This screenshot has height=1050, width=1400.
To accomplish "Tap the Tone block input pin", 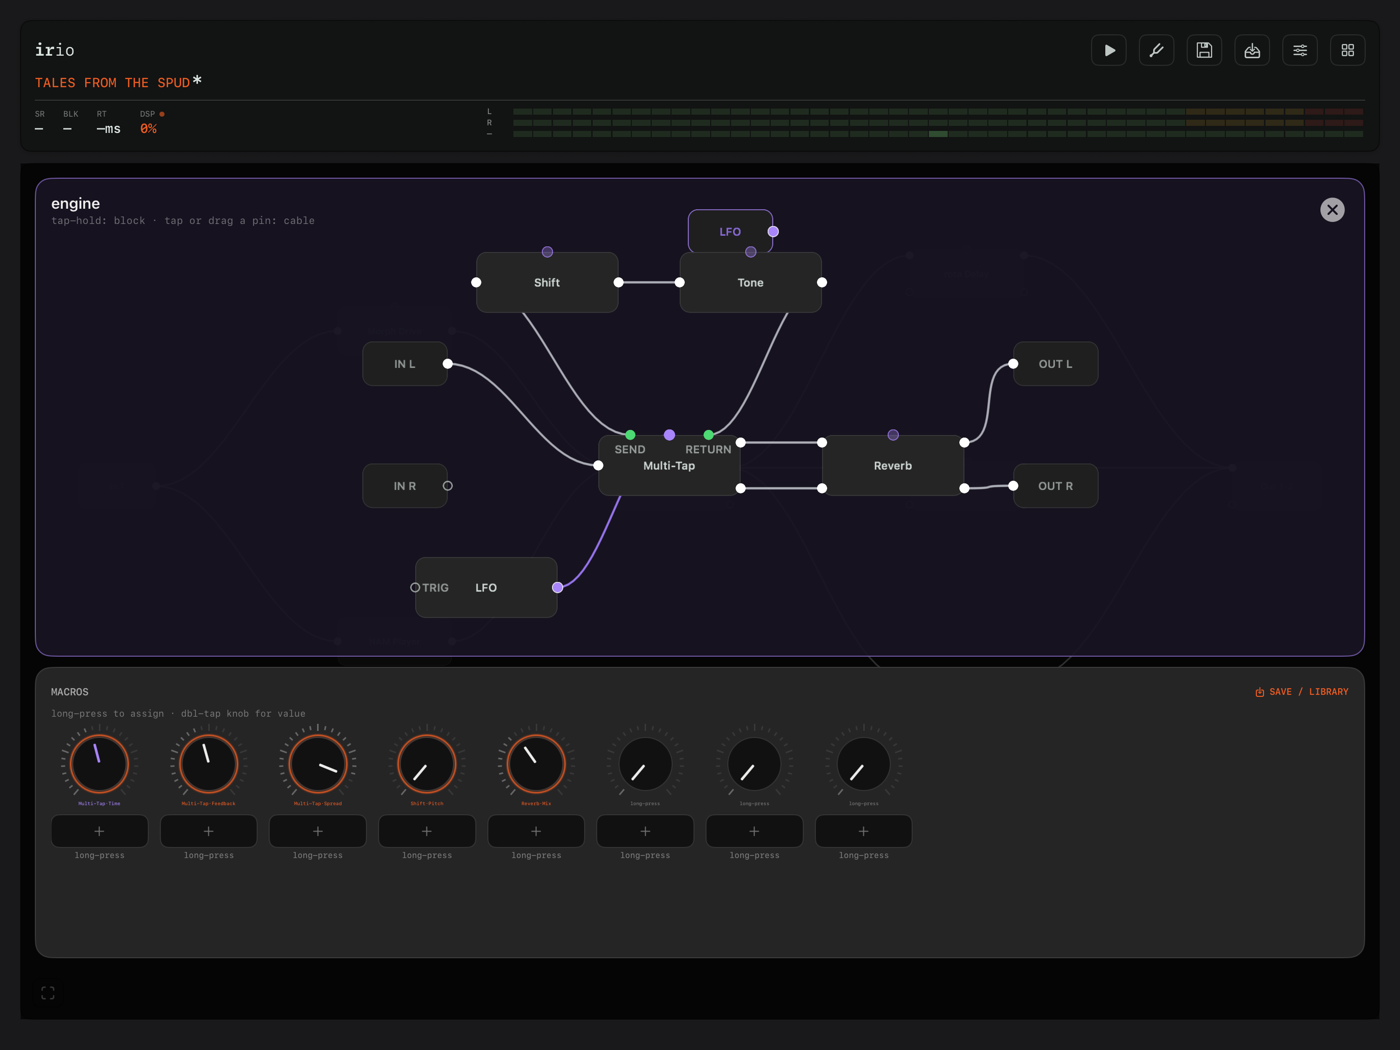I will [680, 283].
